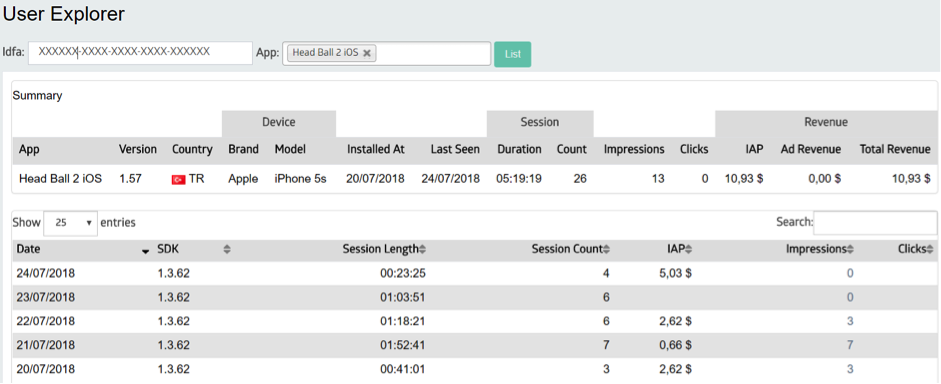The height and width of the screenshot is (384, 941).
Task: Click the summary Last Seen date
Action: click(x=450, y=179)
